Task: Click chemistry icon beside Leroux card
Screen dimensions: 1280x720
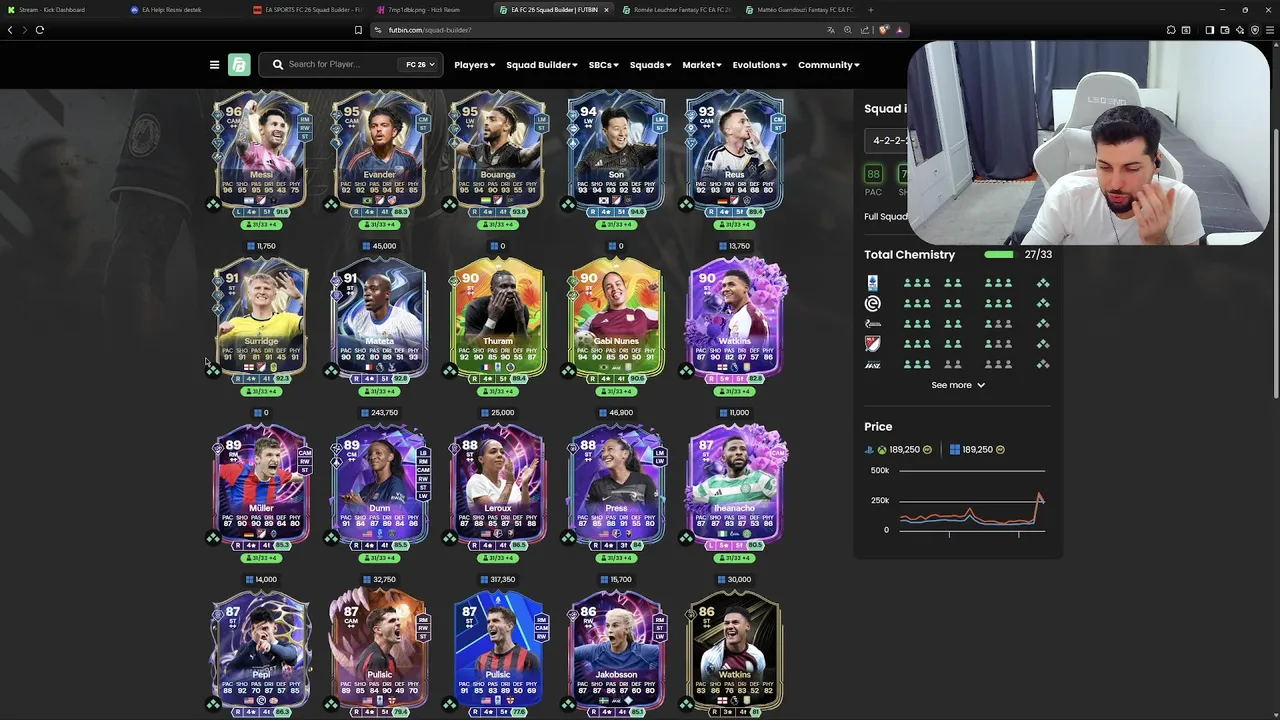Action: (449, 538)
